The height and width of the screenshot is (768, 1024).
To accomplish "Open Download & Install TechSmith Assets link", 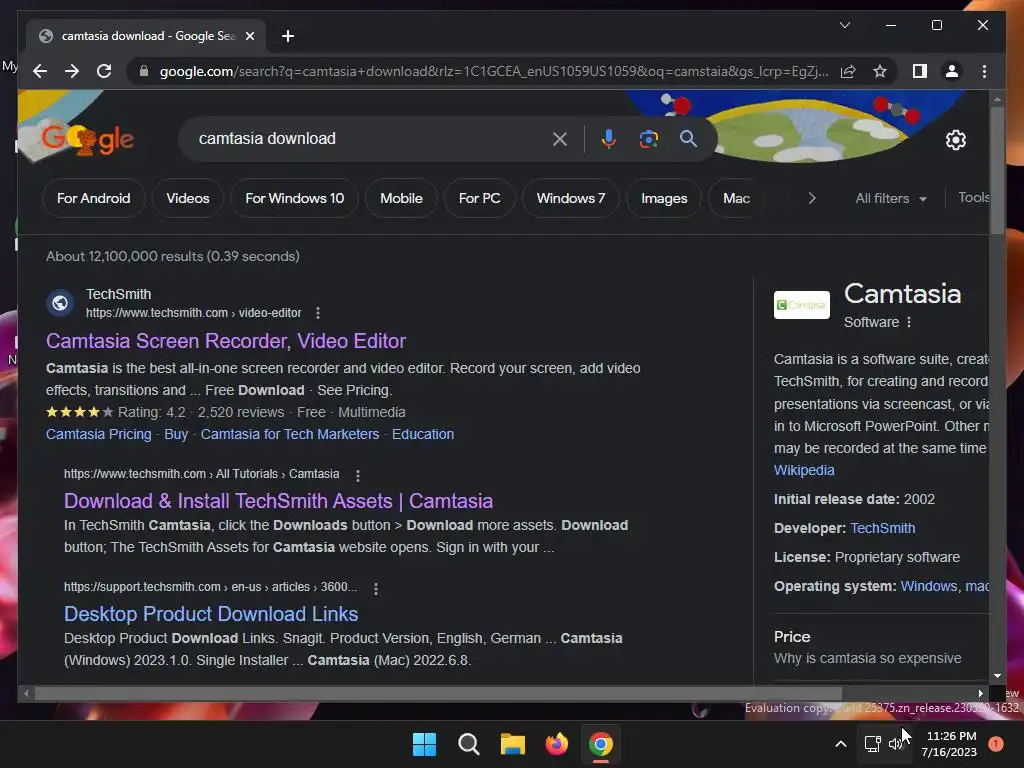I will [x=278, y=501].
